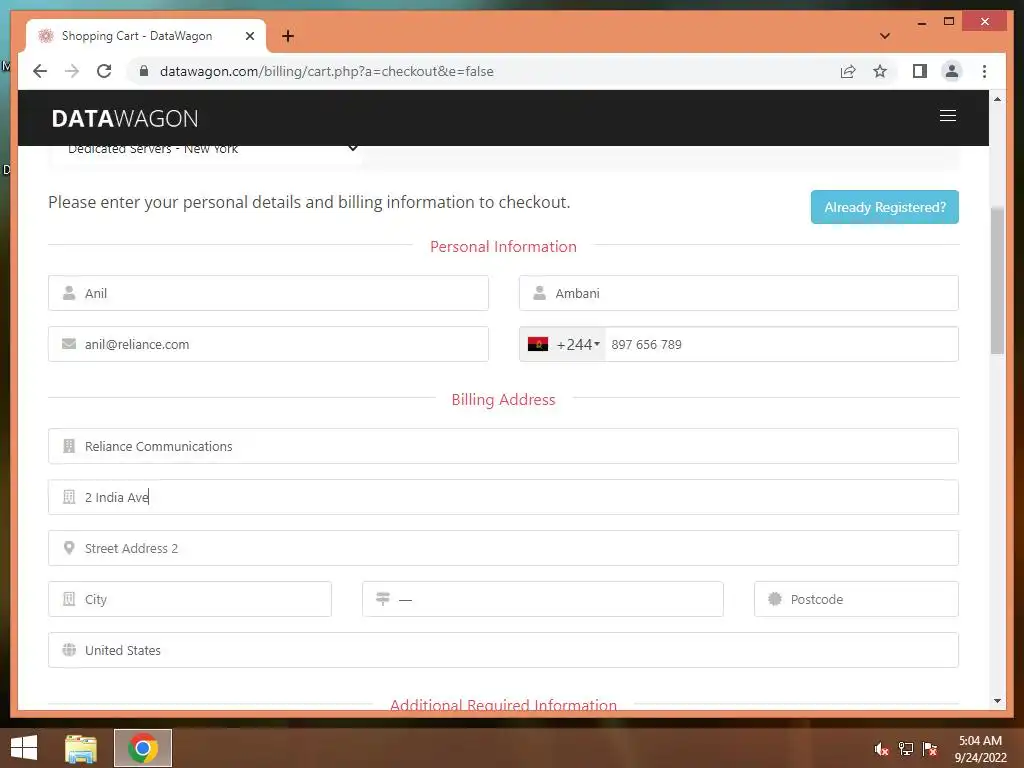Click the network tray icon
The height and width of the screenshot is (768, 1024).
(x=906, y=749)
